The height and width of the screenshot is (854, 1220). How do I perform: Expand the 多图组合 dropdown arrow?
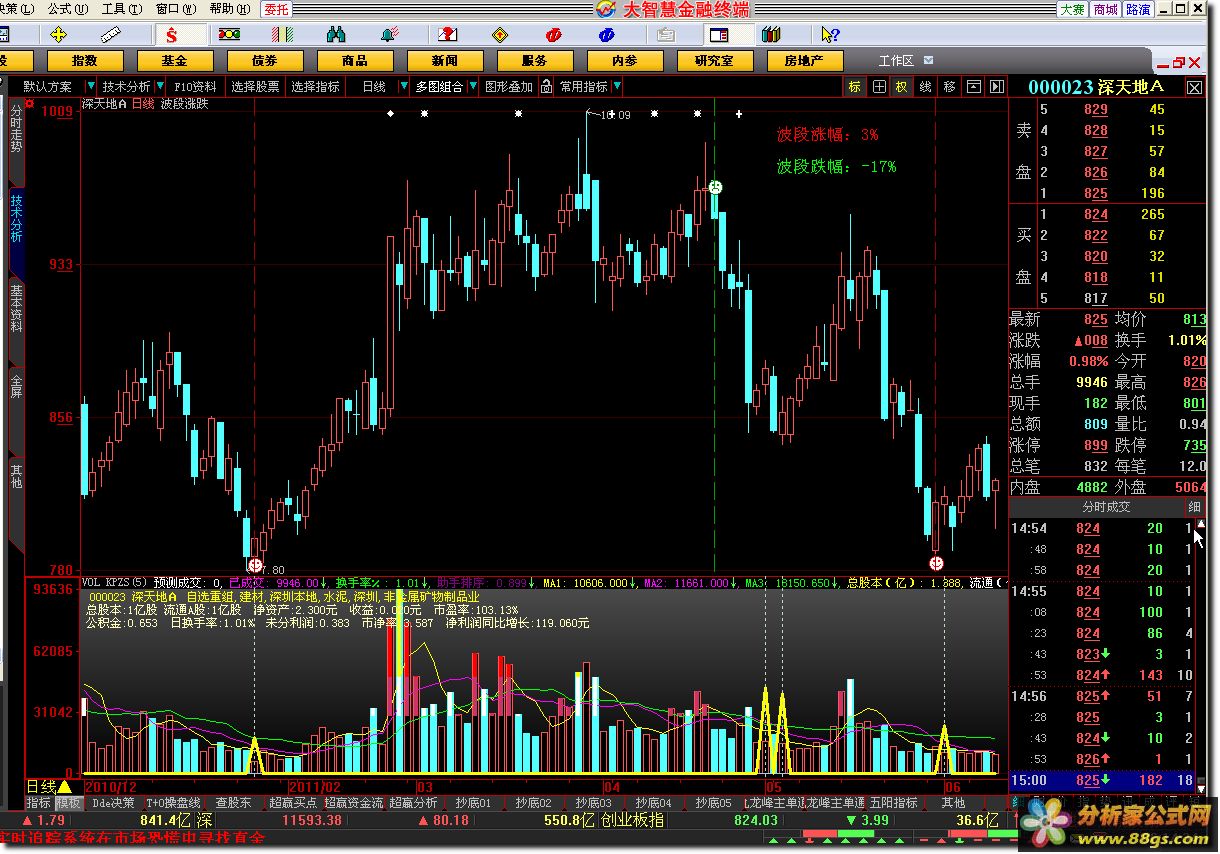tap(472, 87)
